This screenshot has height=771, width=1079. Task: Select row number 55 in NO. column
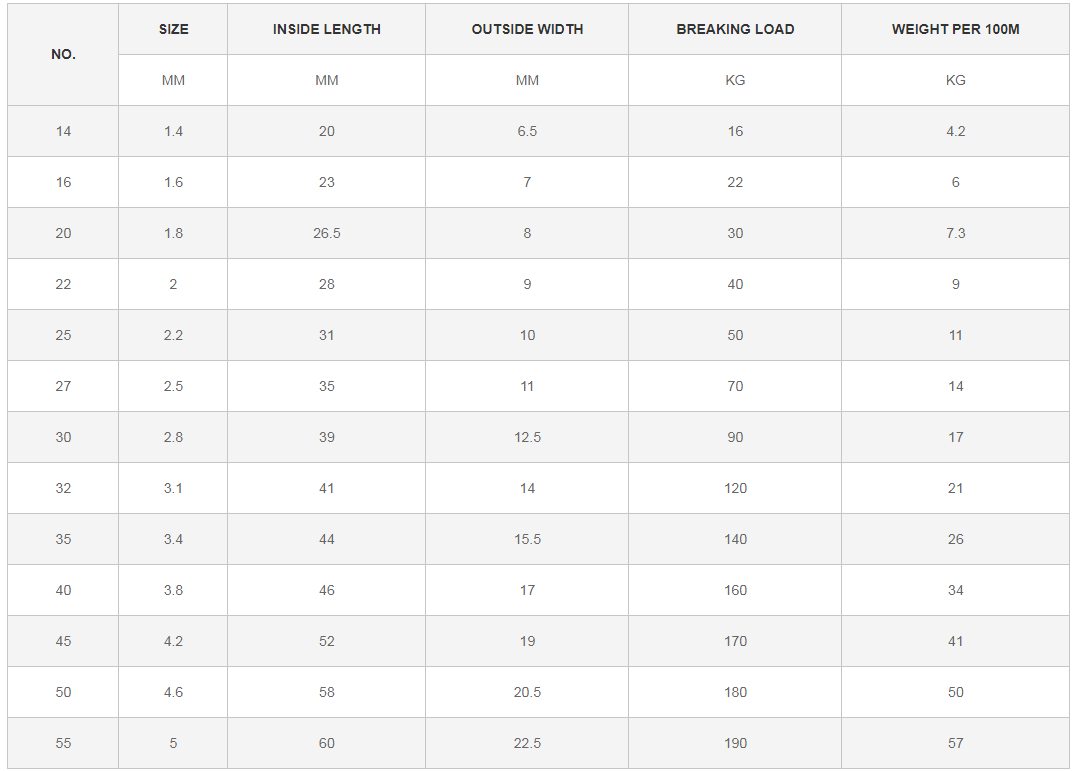[63, 743]
